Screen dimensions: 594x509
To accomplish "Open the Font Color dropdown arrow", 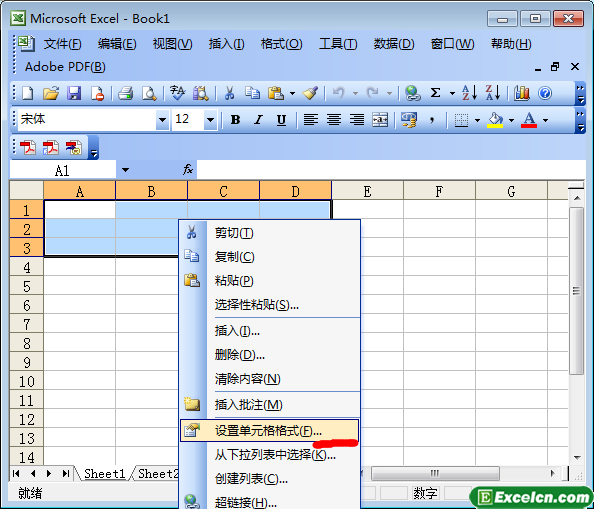I will pos(546,120).
